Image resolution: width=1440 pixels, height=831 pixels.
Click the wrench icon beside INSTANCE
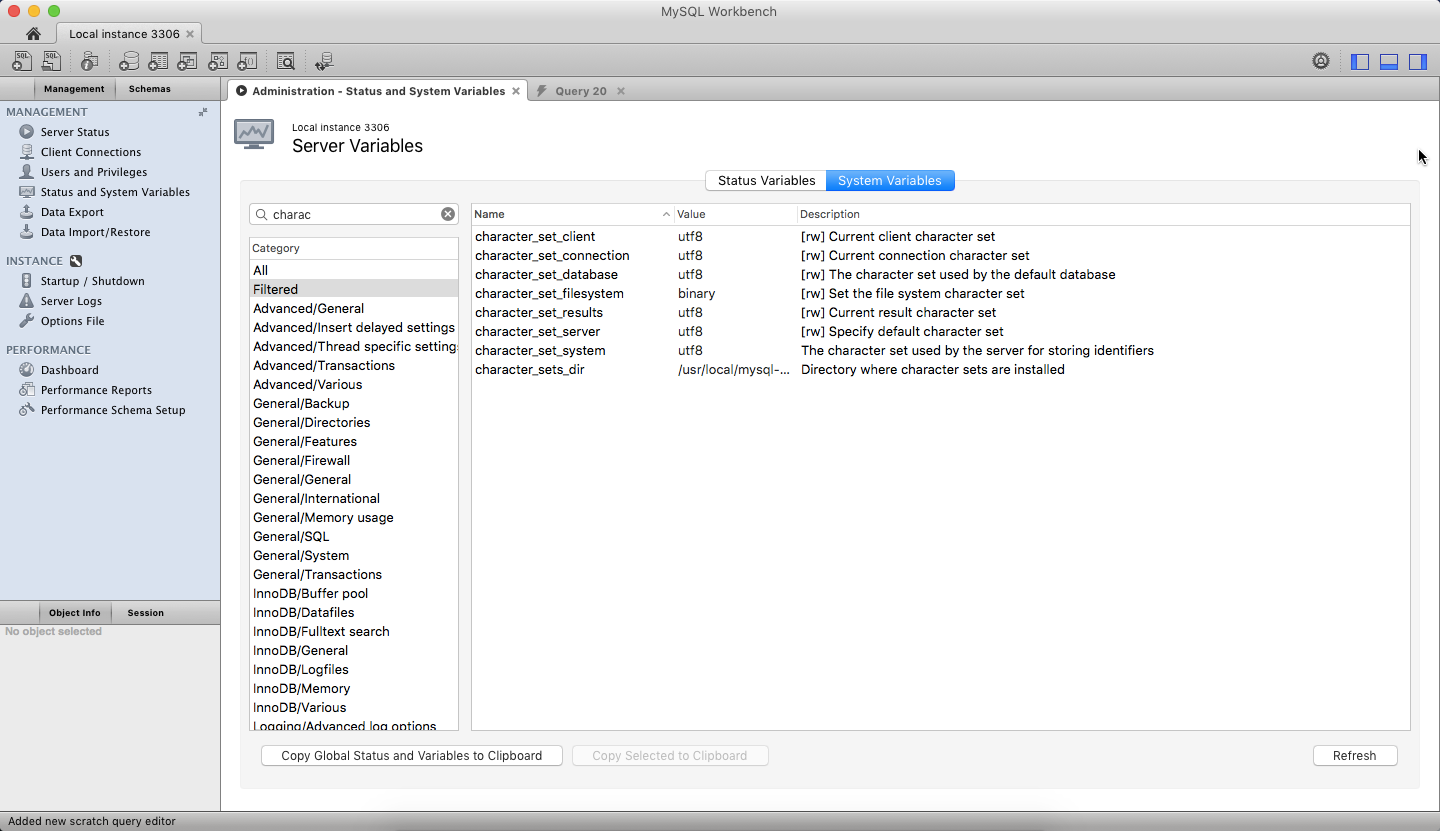[x=76, y=261]
